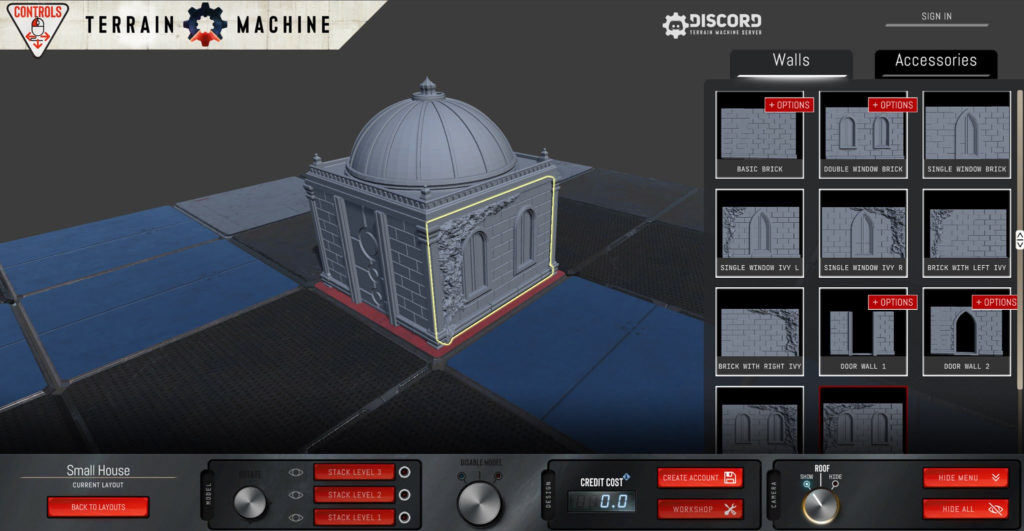Click the model Rotate knob
1024x531 pixels.
[x=250, y=502]
